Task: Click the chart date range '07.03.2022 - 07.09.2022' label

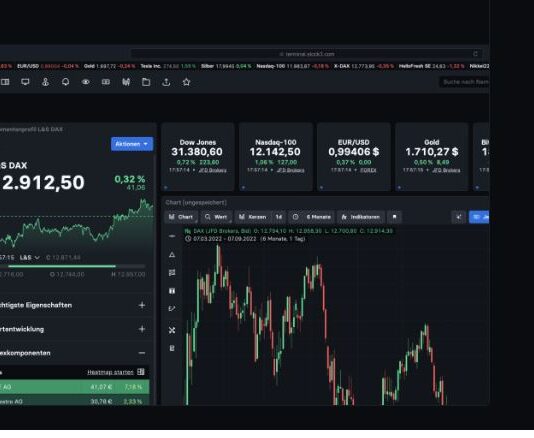Action: point(224,239)
